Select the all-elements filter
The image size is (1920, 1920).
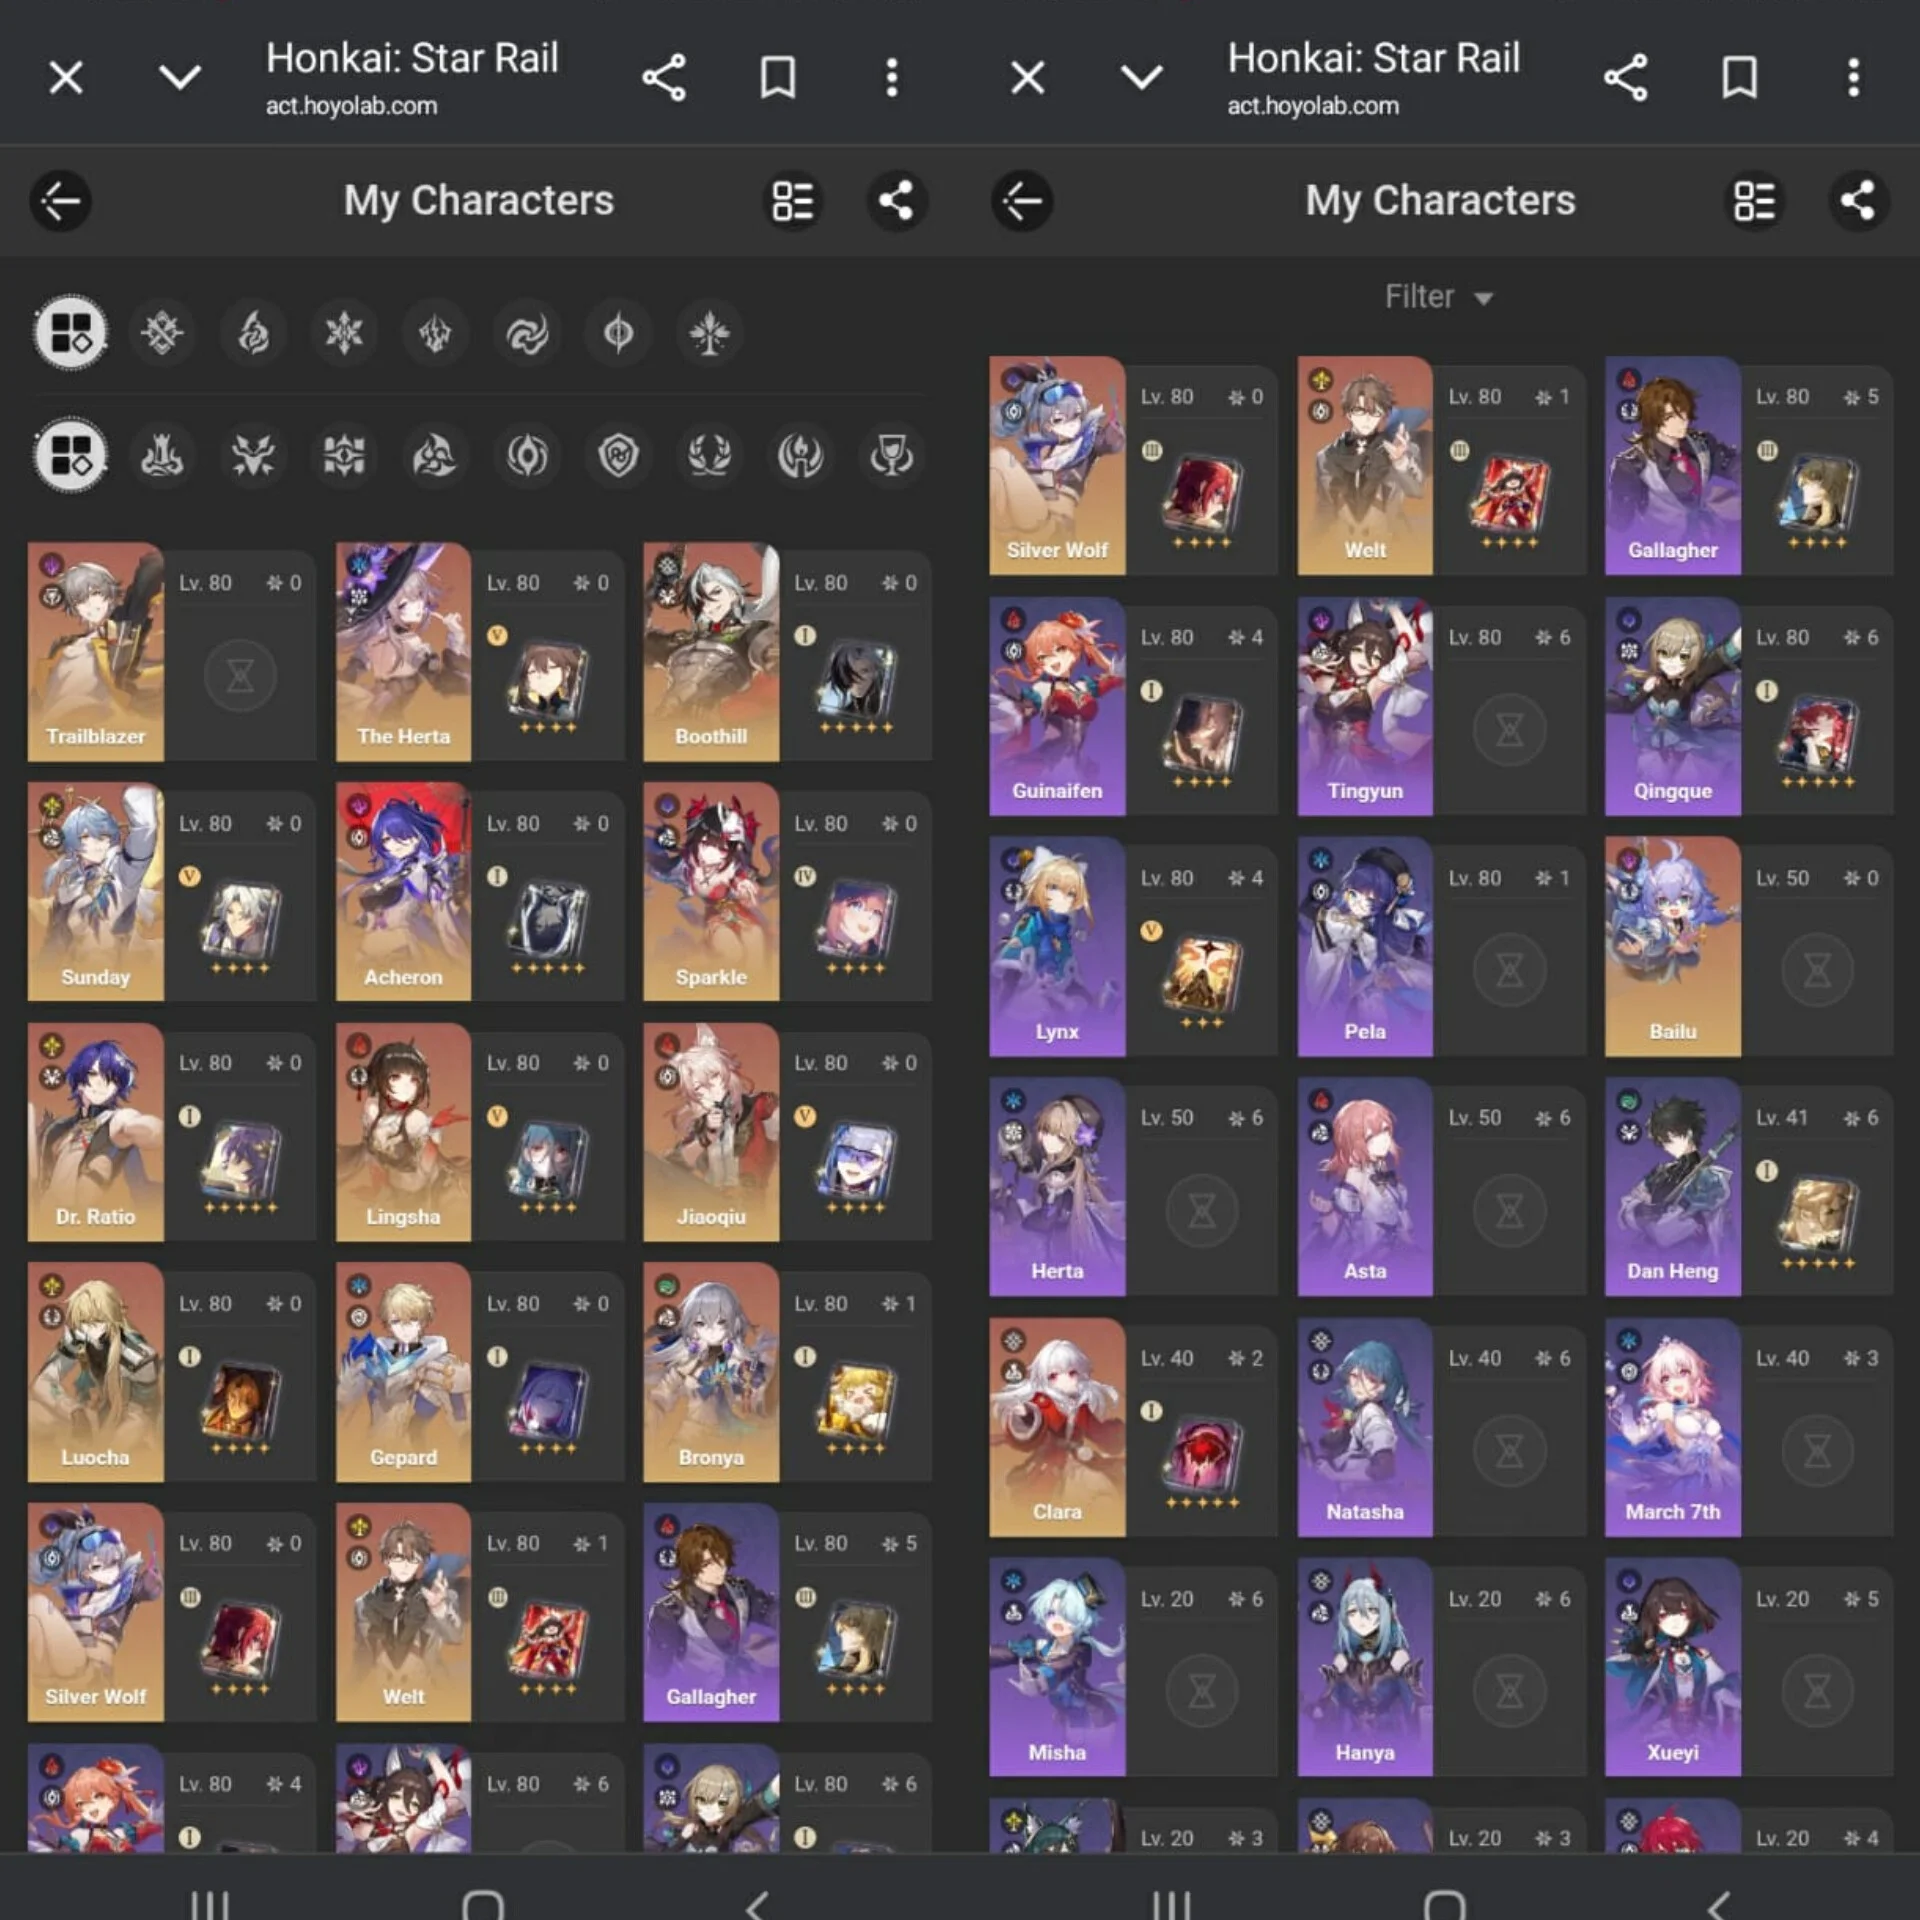pos(70,332)
